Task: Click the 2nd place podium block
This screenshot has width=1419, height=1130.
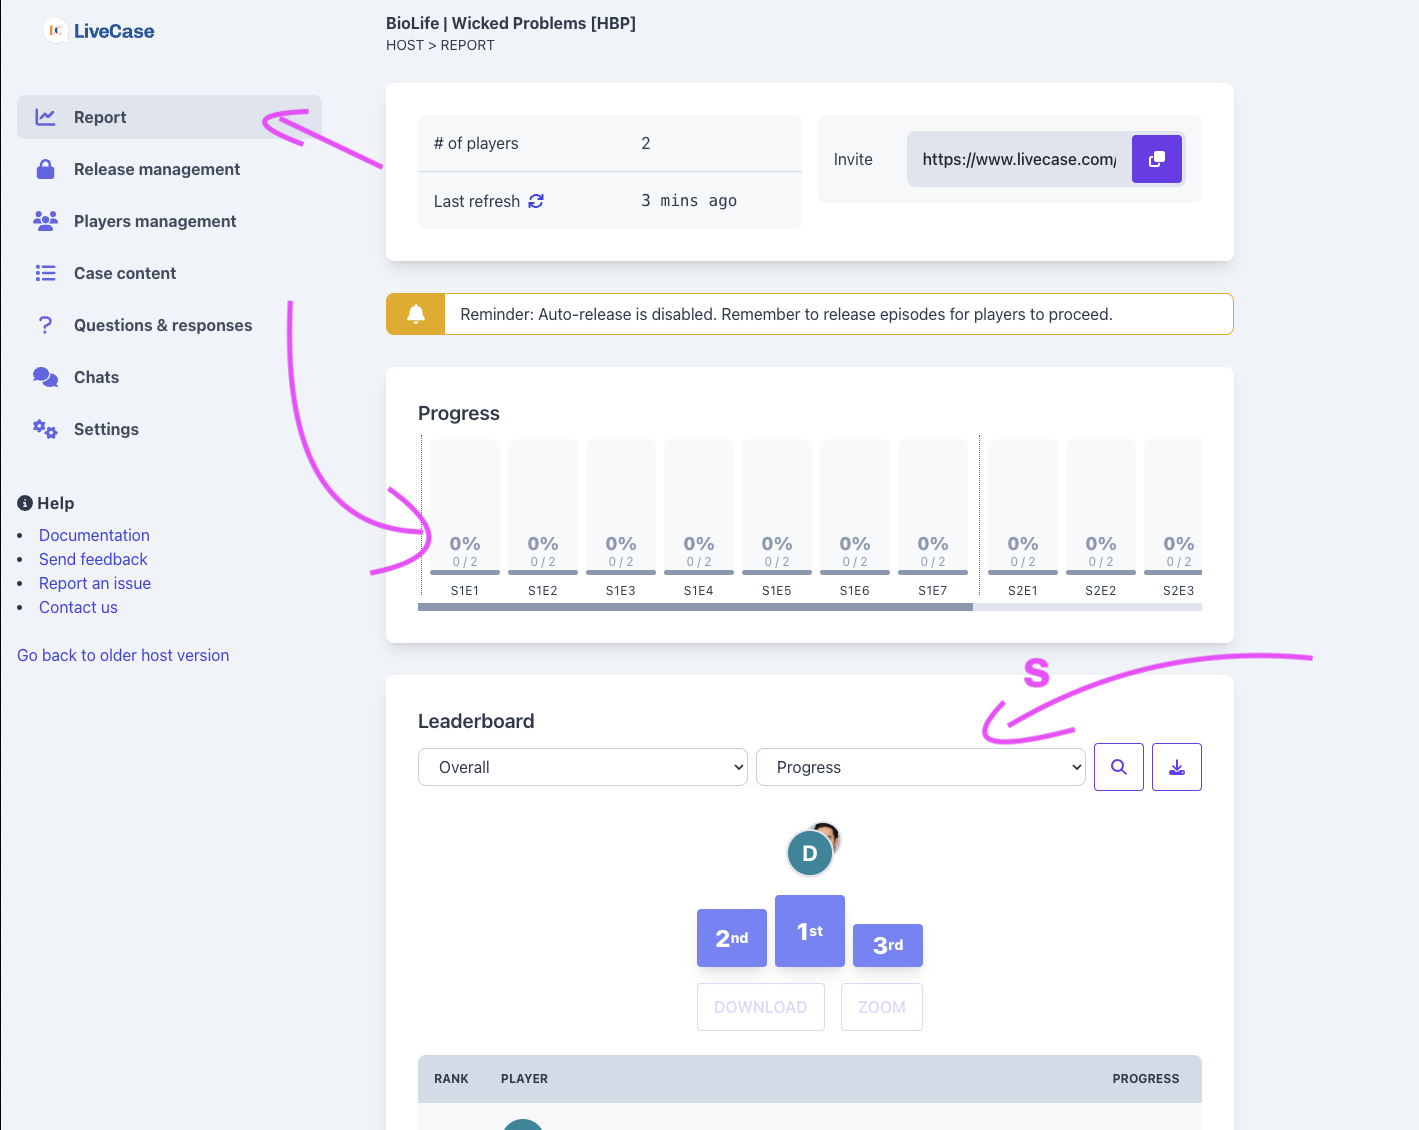Action: click(732, 938)
